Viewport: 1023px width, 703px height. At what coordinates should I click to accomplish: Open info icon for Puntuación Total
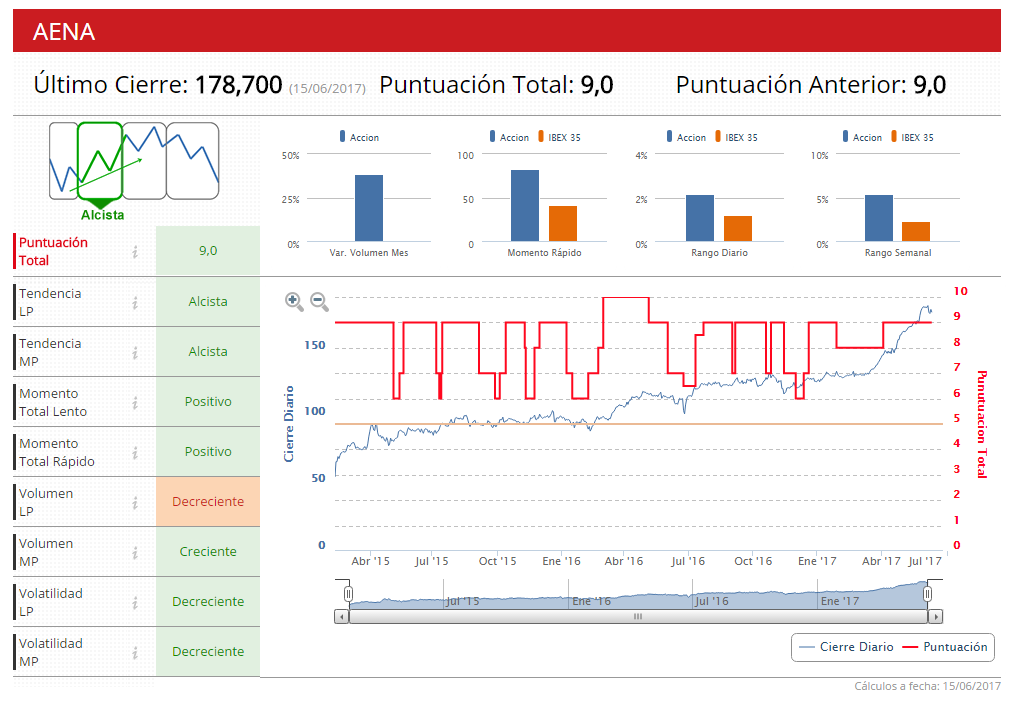(x=135, y=252)
